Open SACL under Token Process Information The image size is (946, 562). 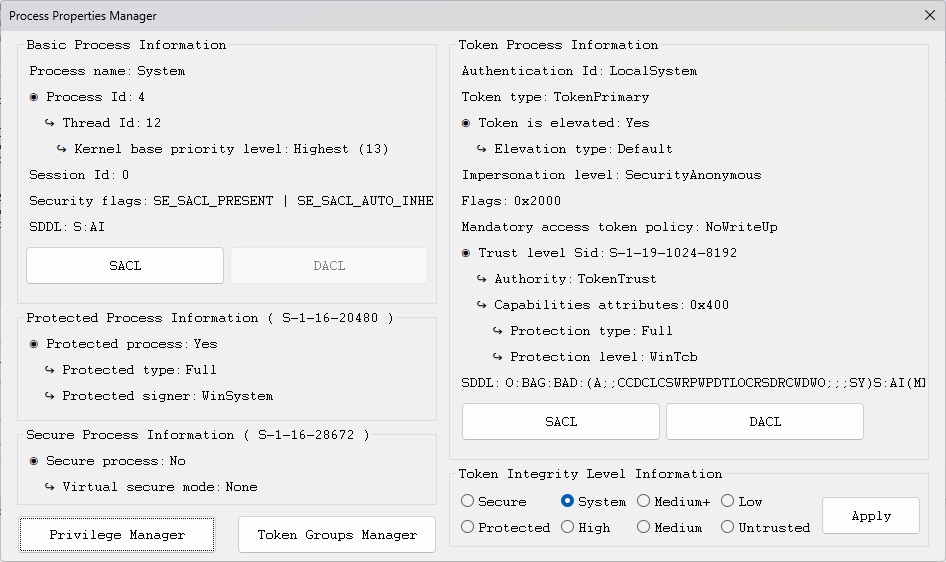click(x=561, y=422)
